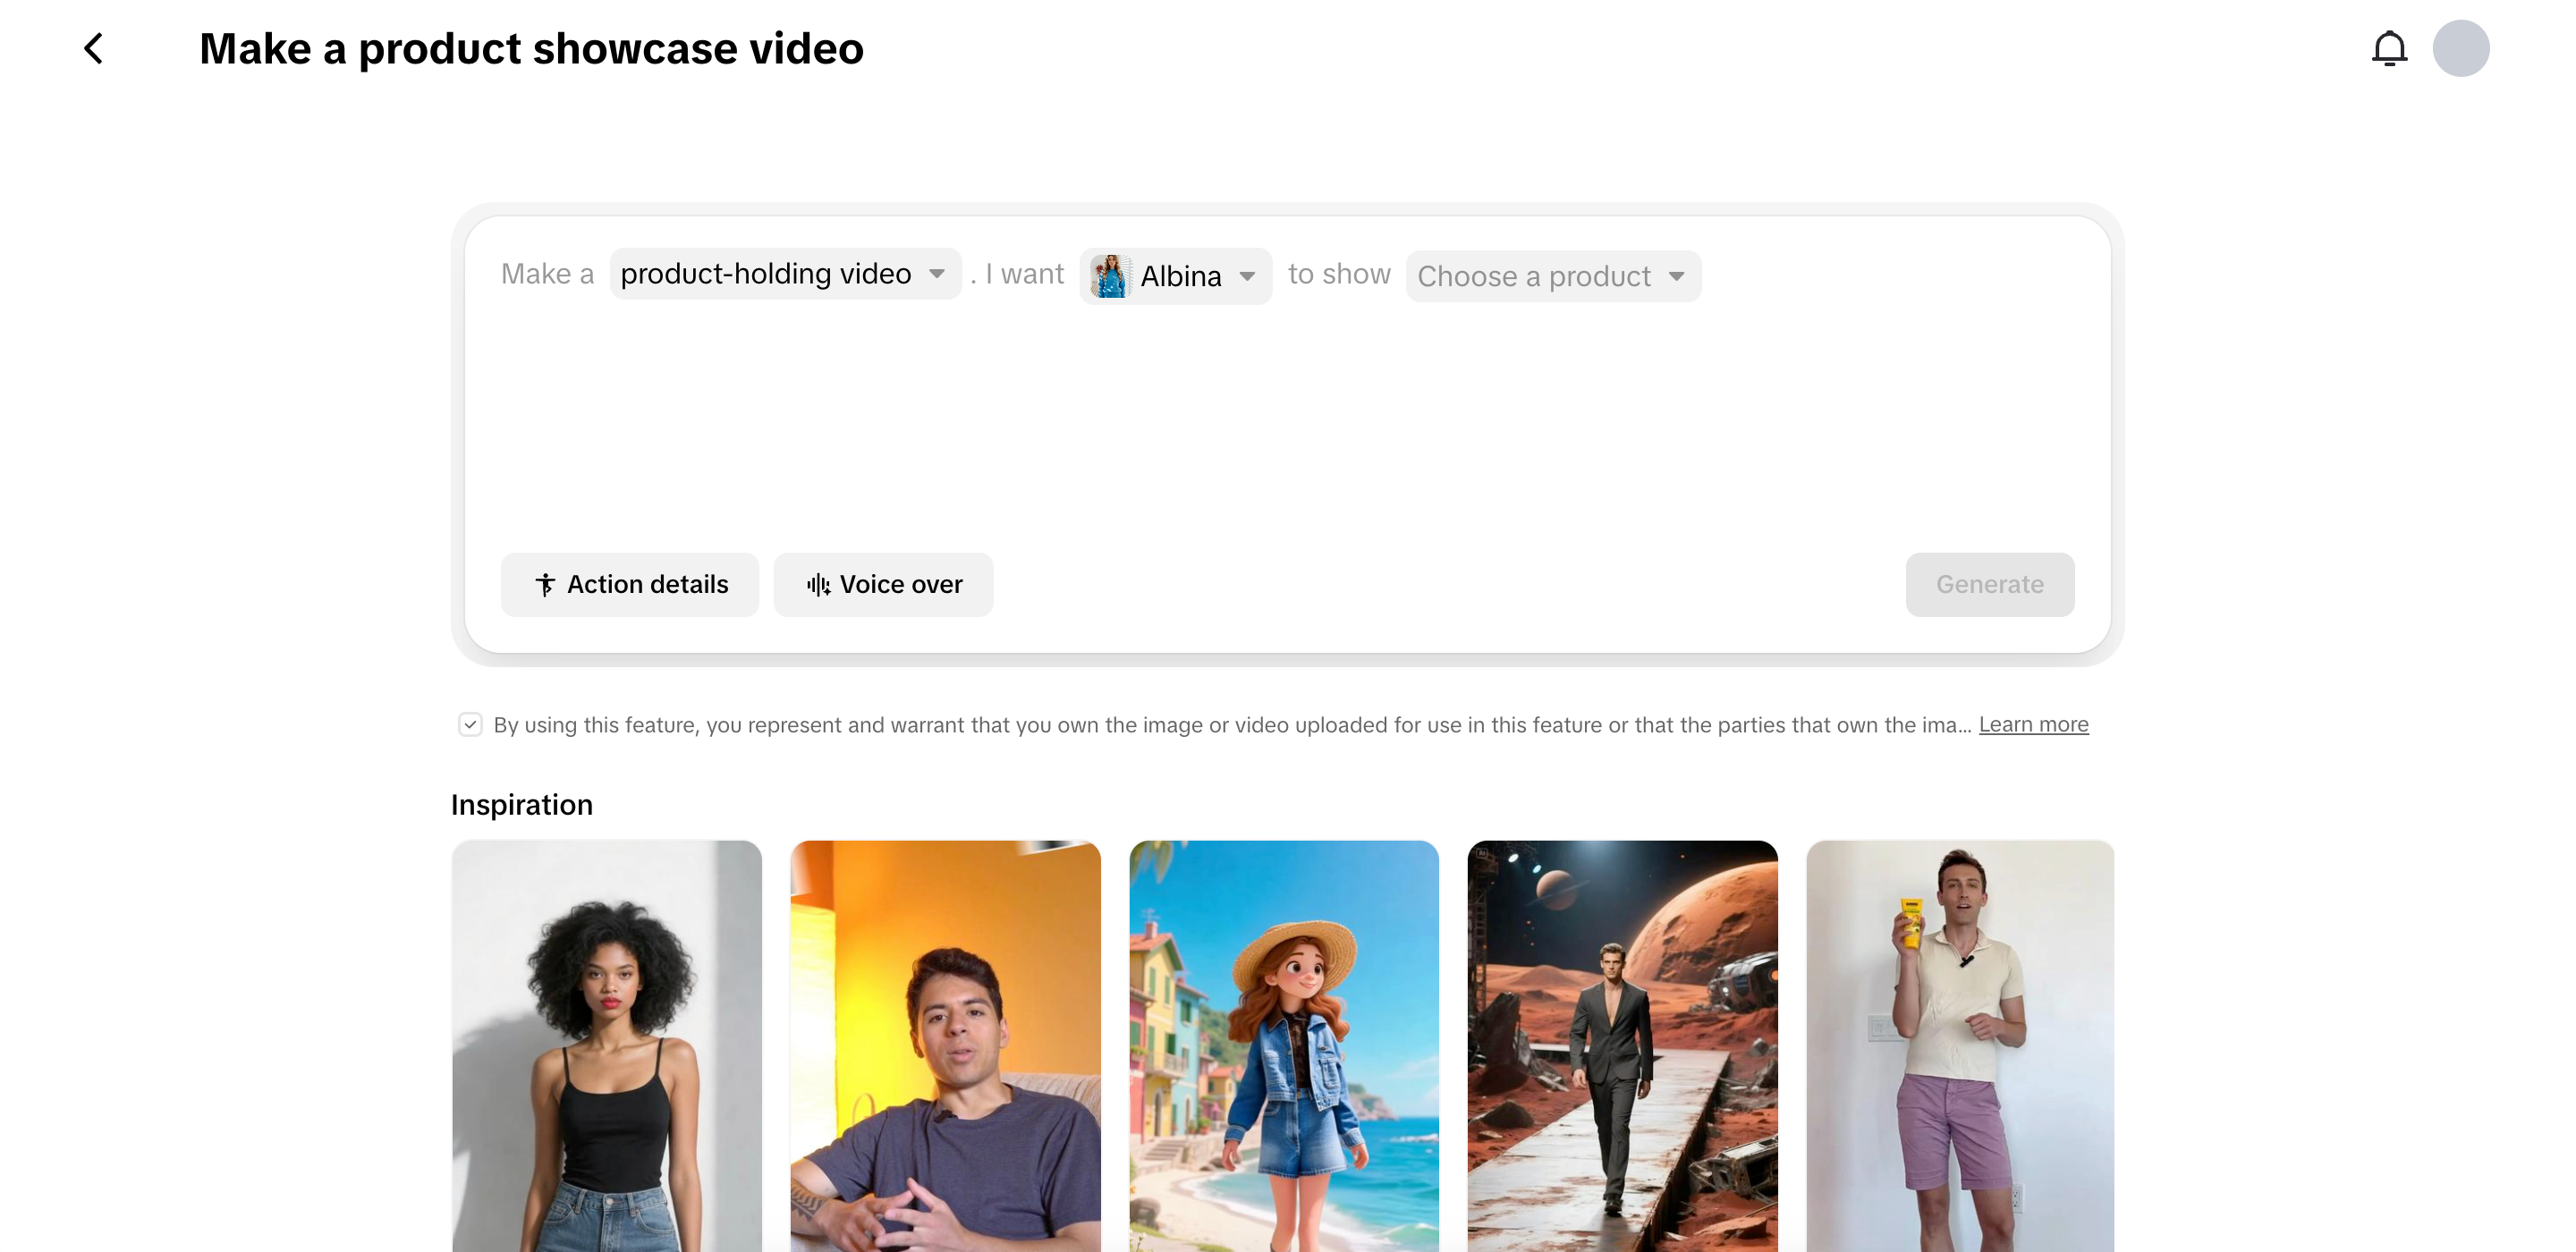The width and height of the screenshot is (2576, 1252).
Task: Click the empty prompt text area
Action: click(x=1287, y=420)
